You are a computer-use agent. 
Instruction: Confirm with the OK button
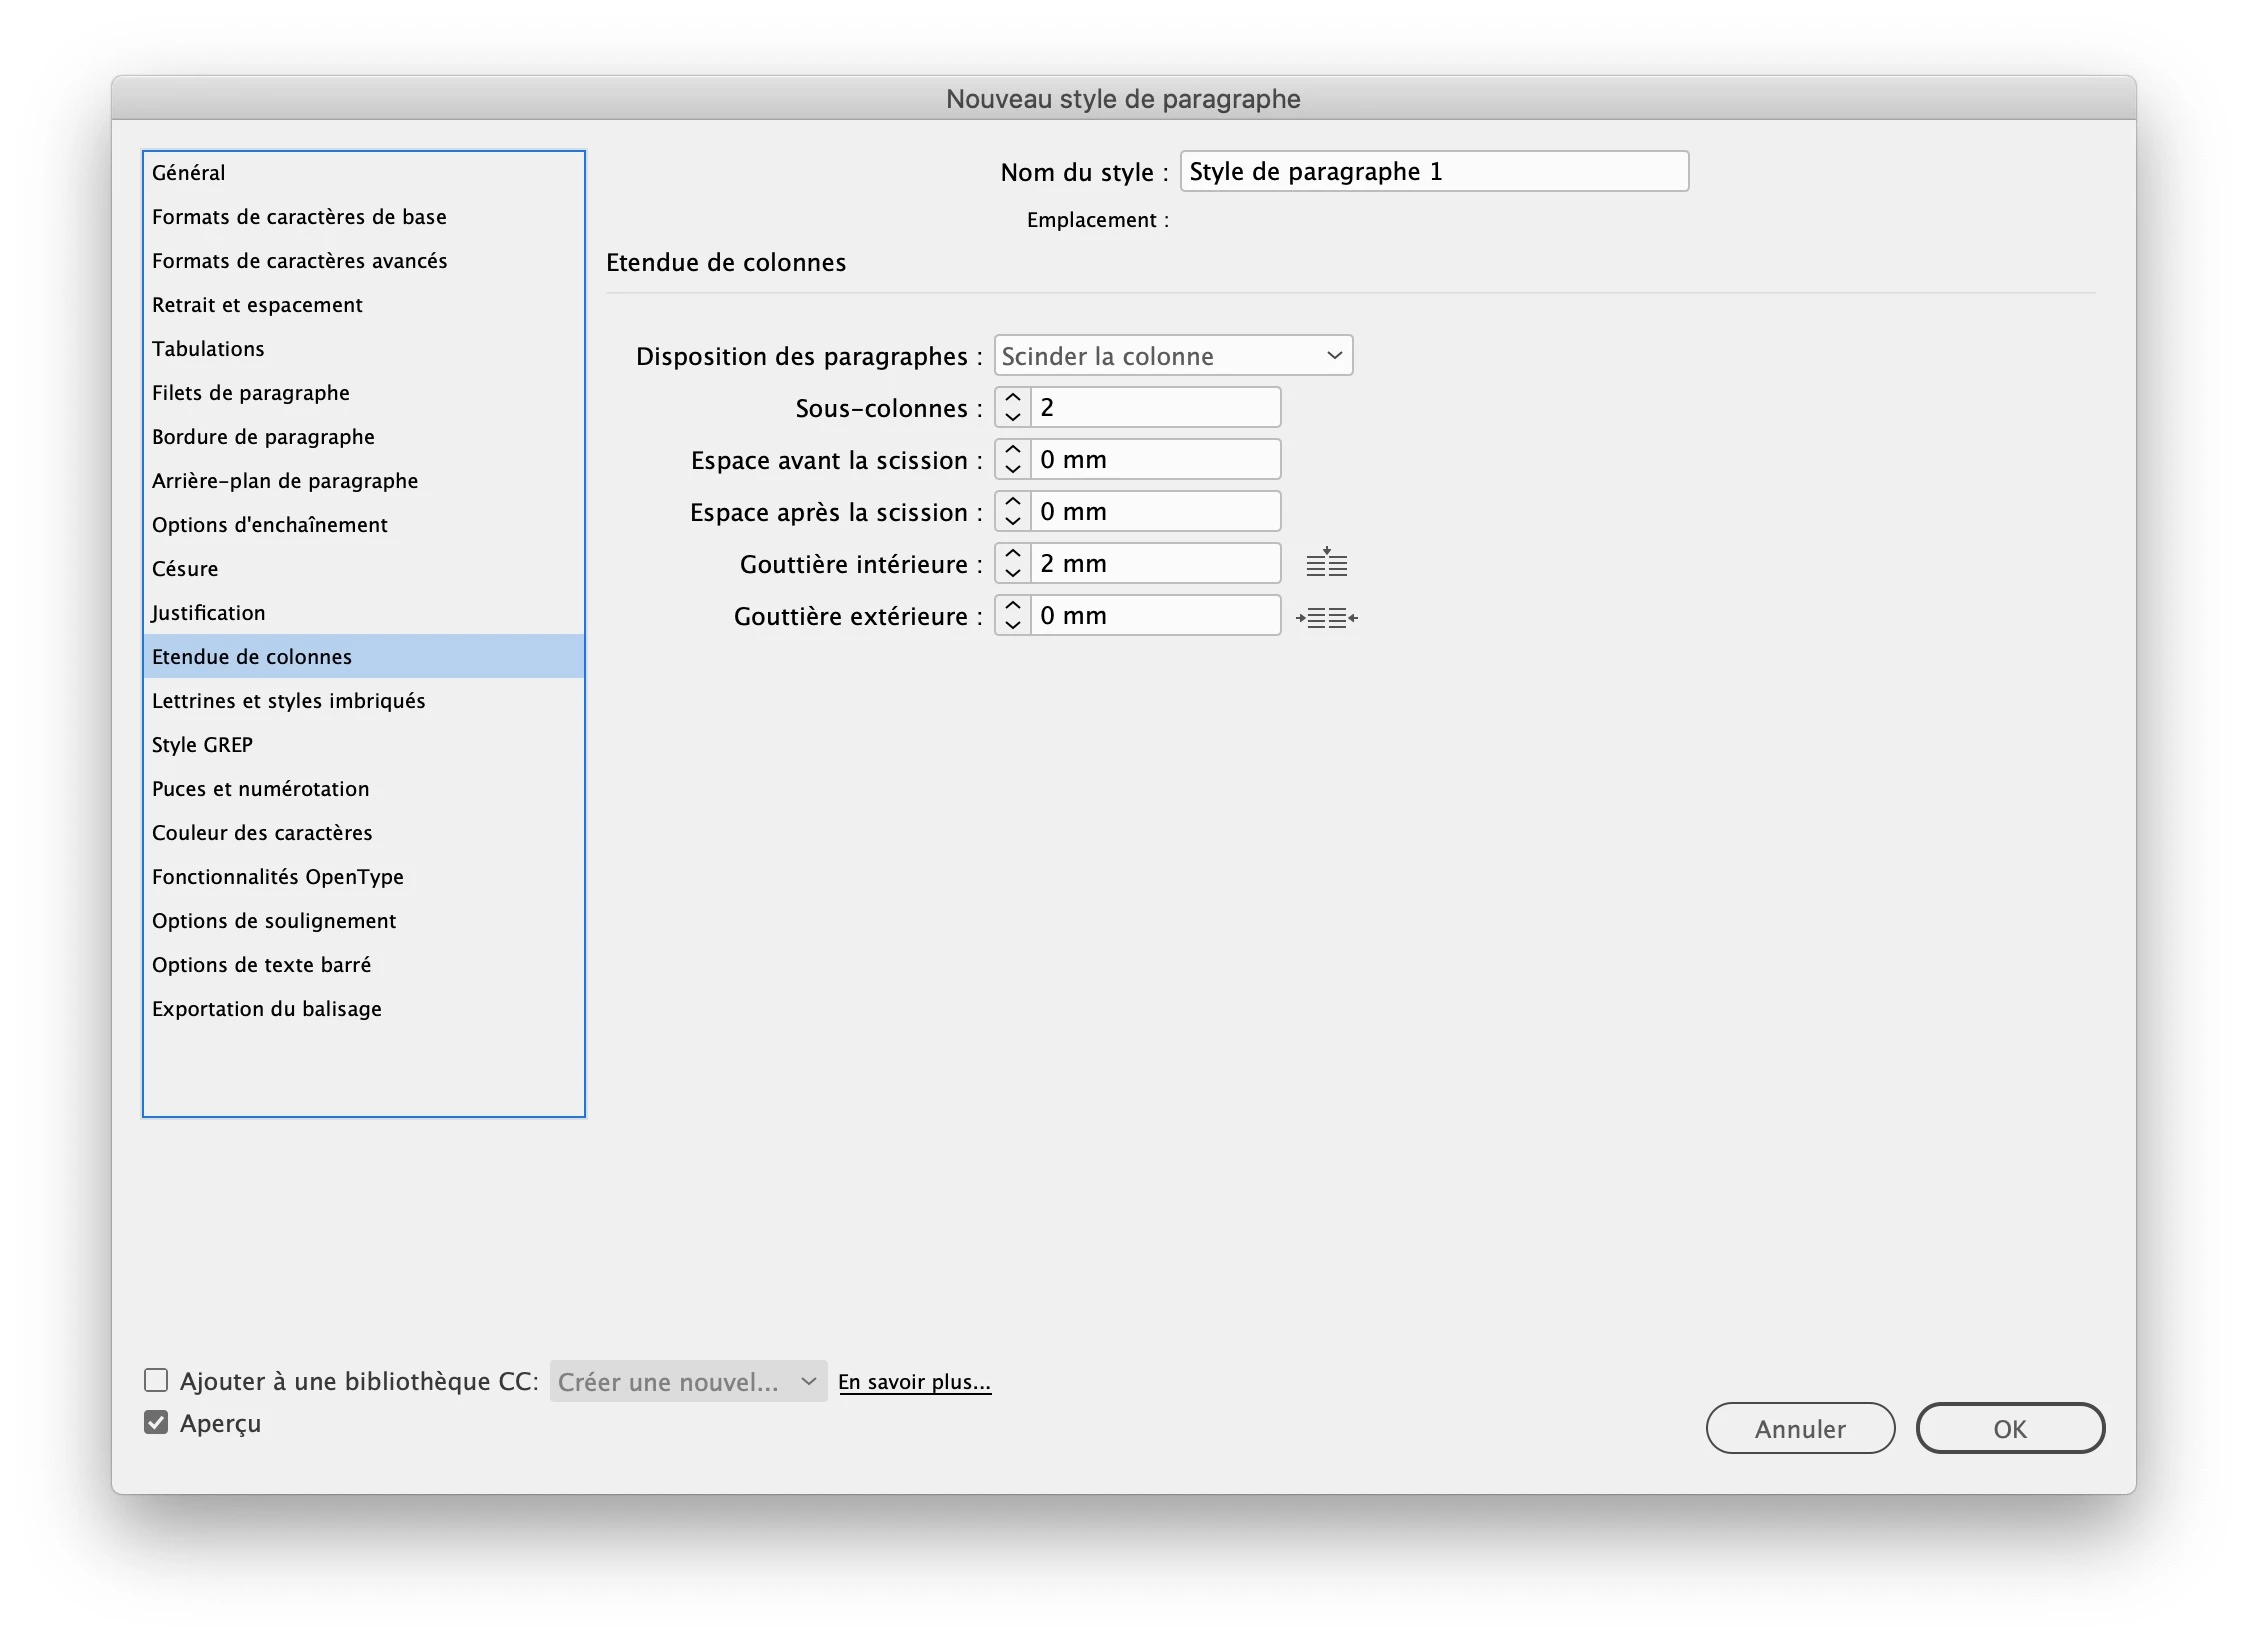(x=2009, y=1428)
